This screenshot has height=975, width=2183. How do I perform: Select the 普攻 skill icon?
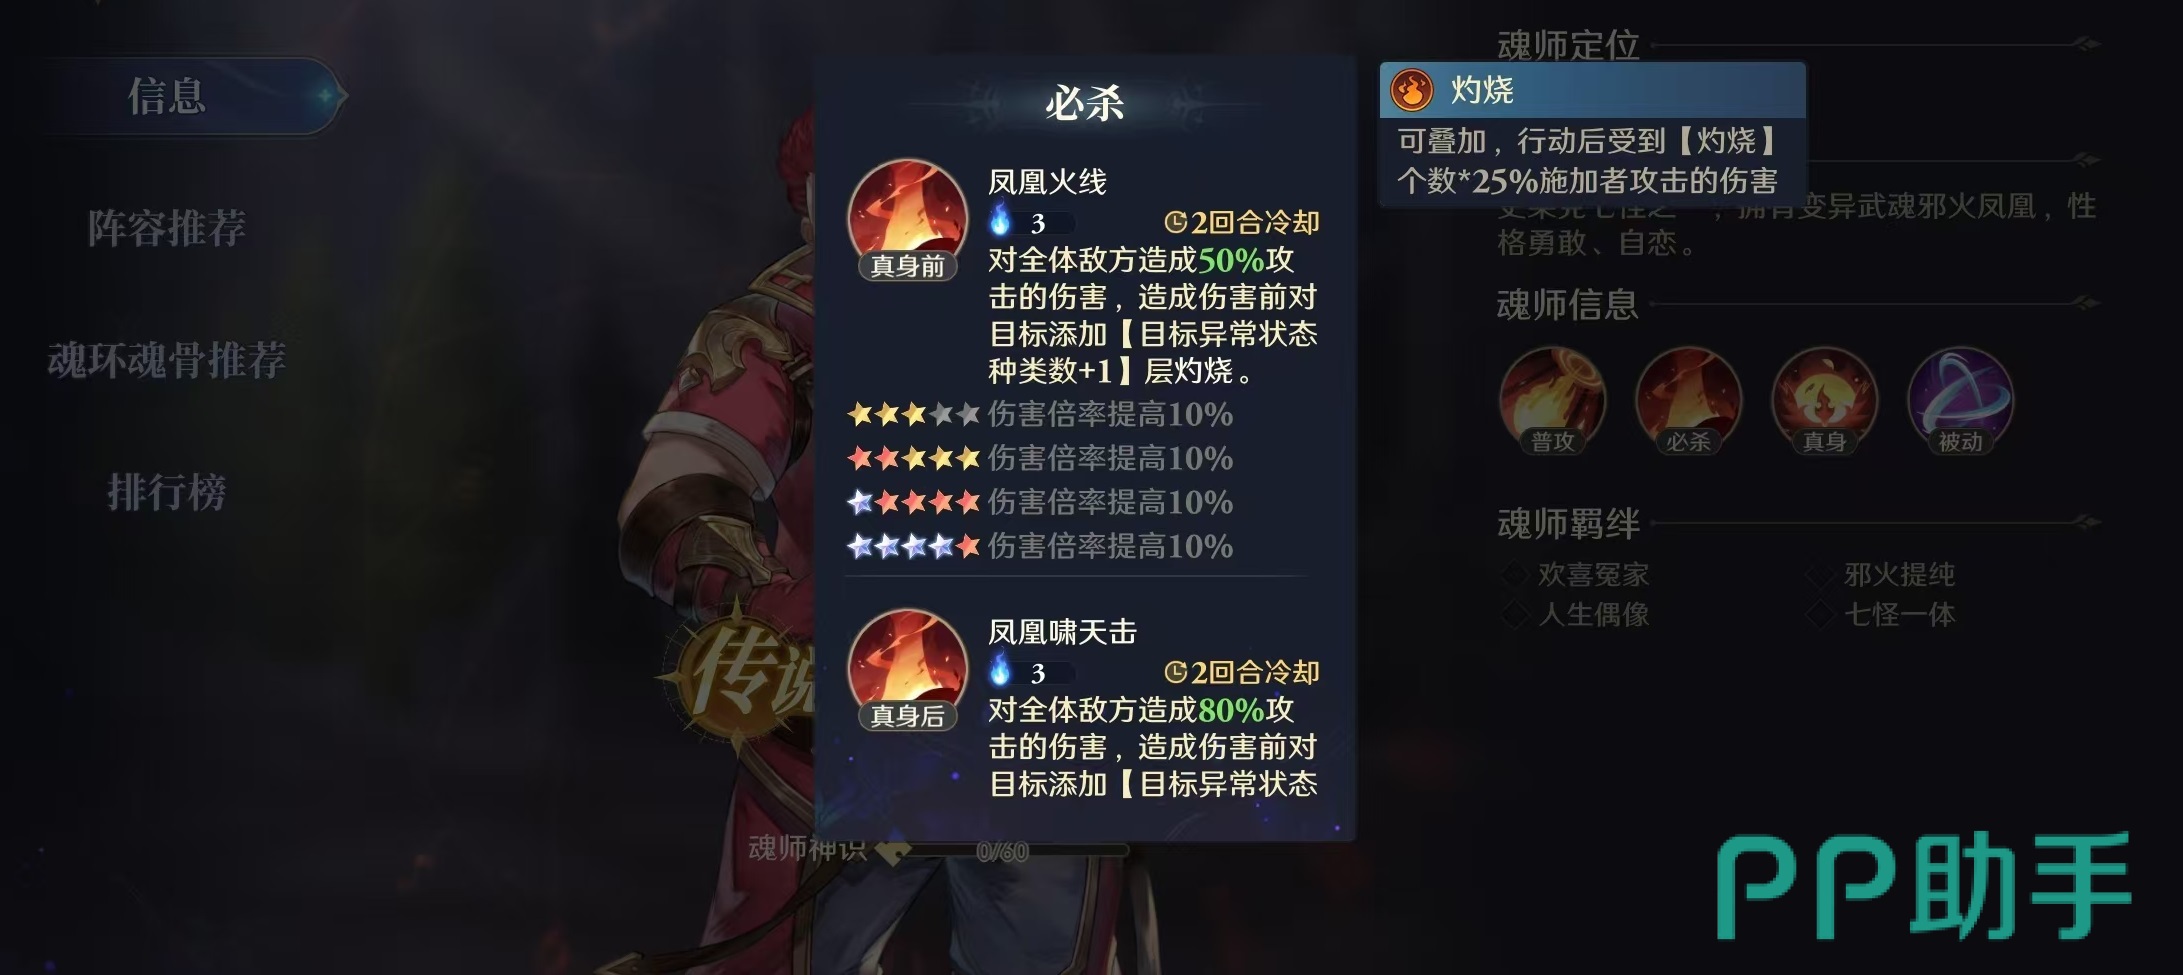tap(1552, 400)
